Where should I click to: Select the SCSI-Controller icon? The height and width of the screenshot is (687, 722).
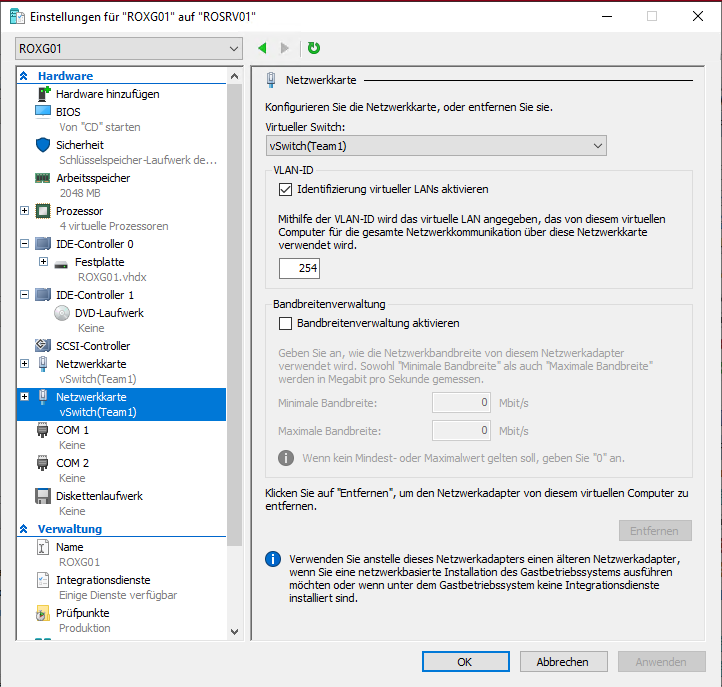tap(43, 345)
